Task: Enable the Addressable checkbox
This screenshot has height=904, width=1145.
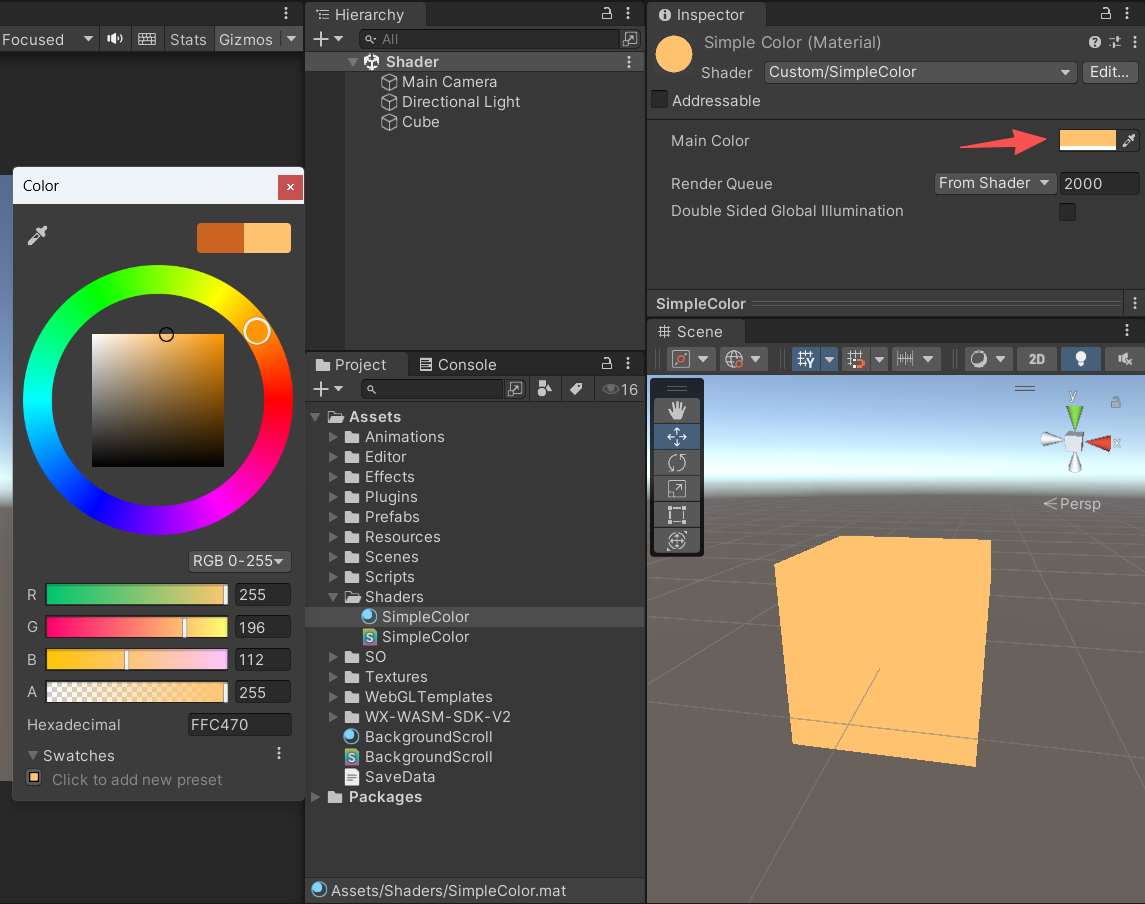Action: click(658, 100)
